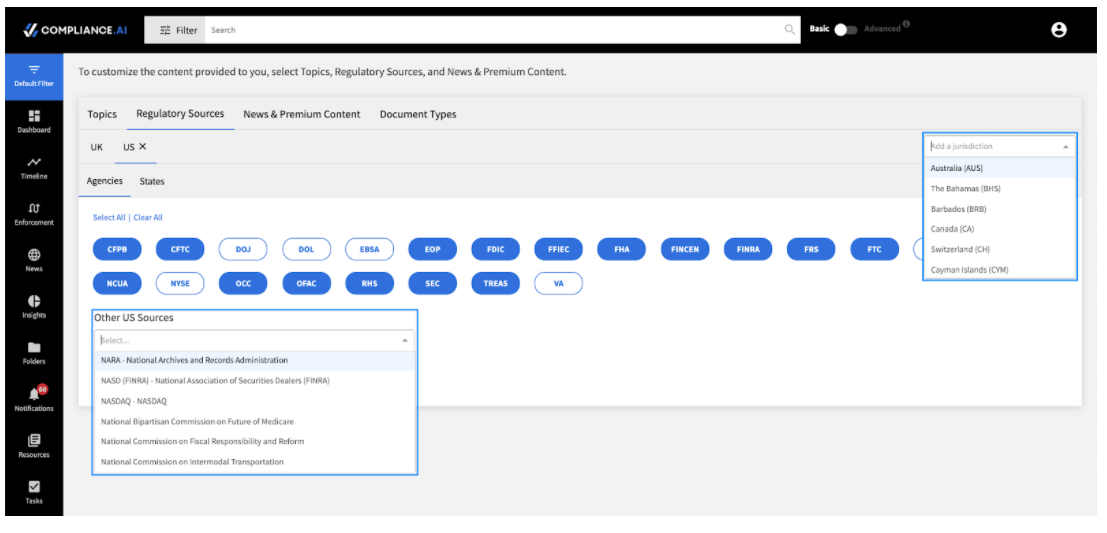Go to Enforcement in the sidebar

[x=34, y=215]
